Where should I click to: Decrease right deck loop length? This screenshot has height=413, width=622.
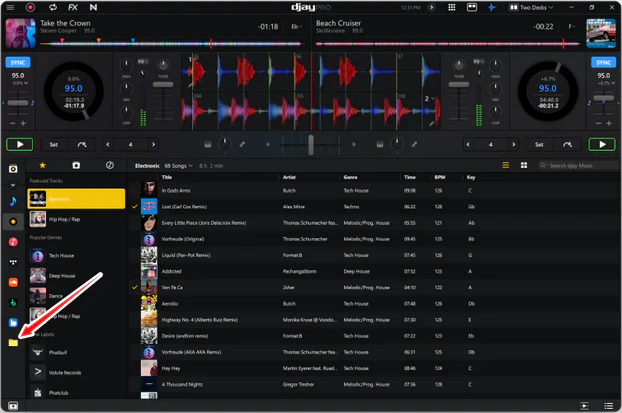468,144
